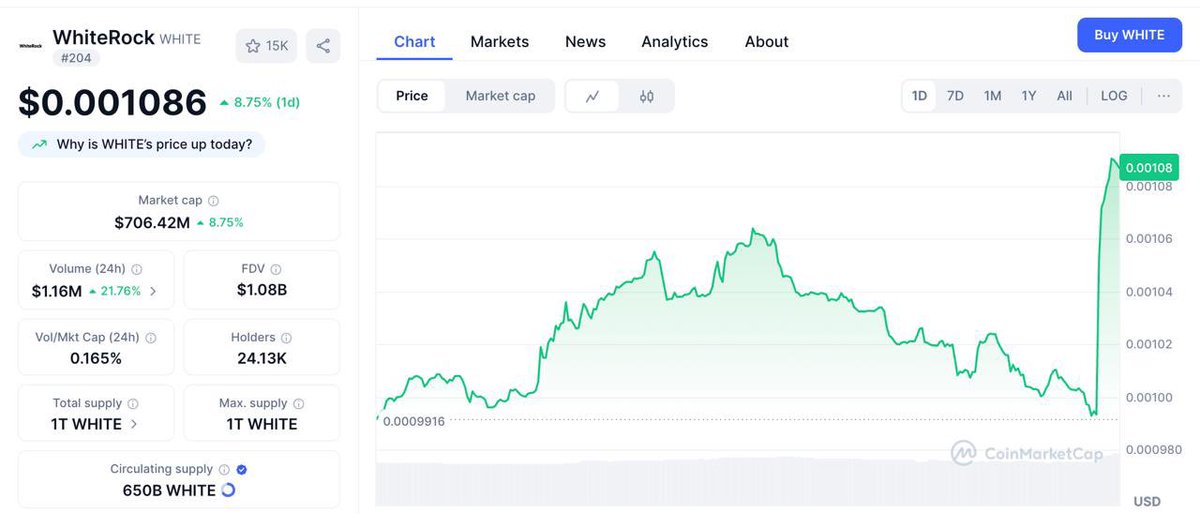Show Vol/Mkt Cap (24h) info icon
Image resolution: width=1200 pixels, height=514 pixels.
152,338
